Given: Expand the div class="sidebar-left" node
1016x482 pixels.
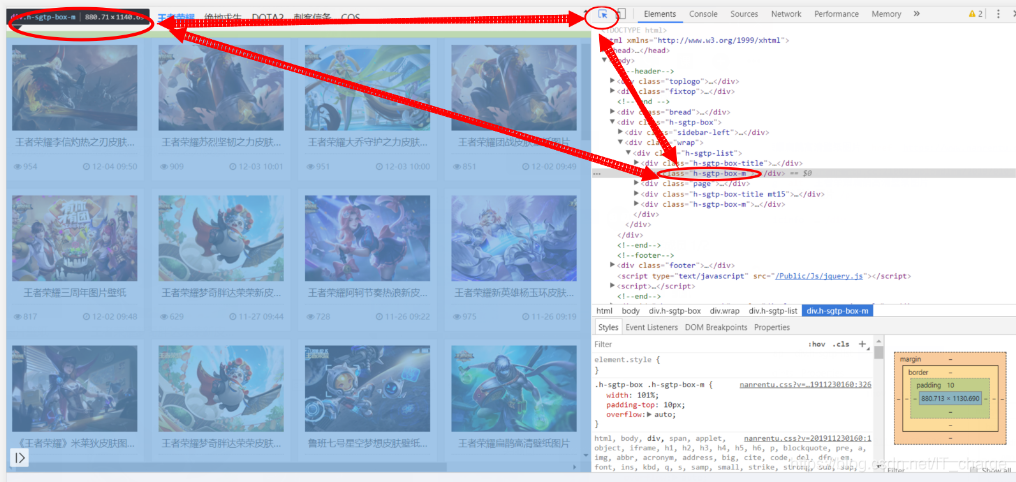Looking at the screenshot, I should (x=621, y=132).
